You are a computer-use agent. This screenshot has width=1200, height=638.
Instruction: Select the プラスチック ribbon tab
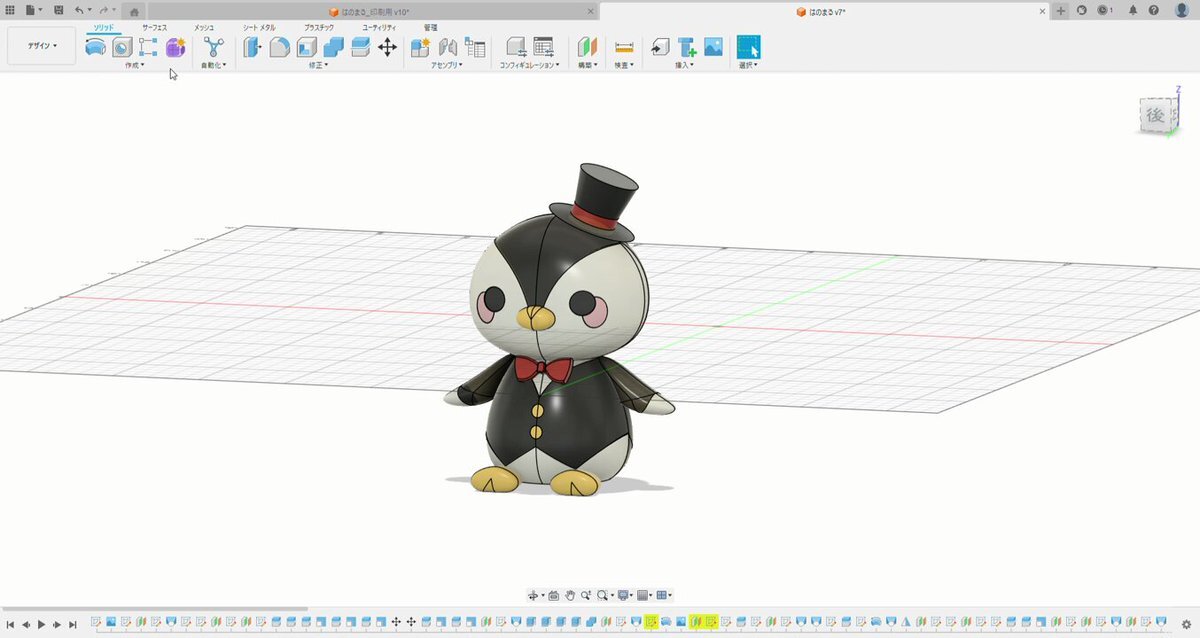coord(319,28)
